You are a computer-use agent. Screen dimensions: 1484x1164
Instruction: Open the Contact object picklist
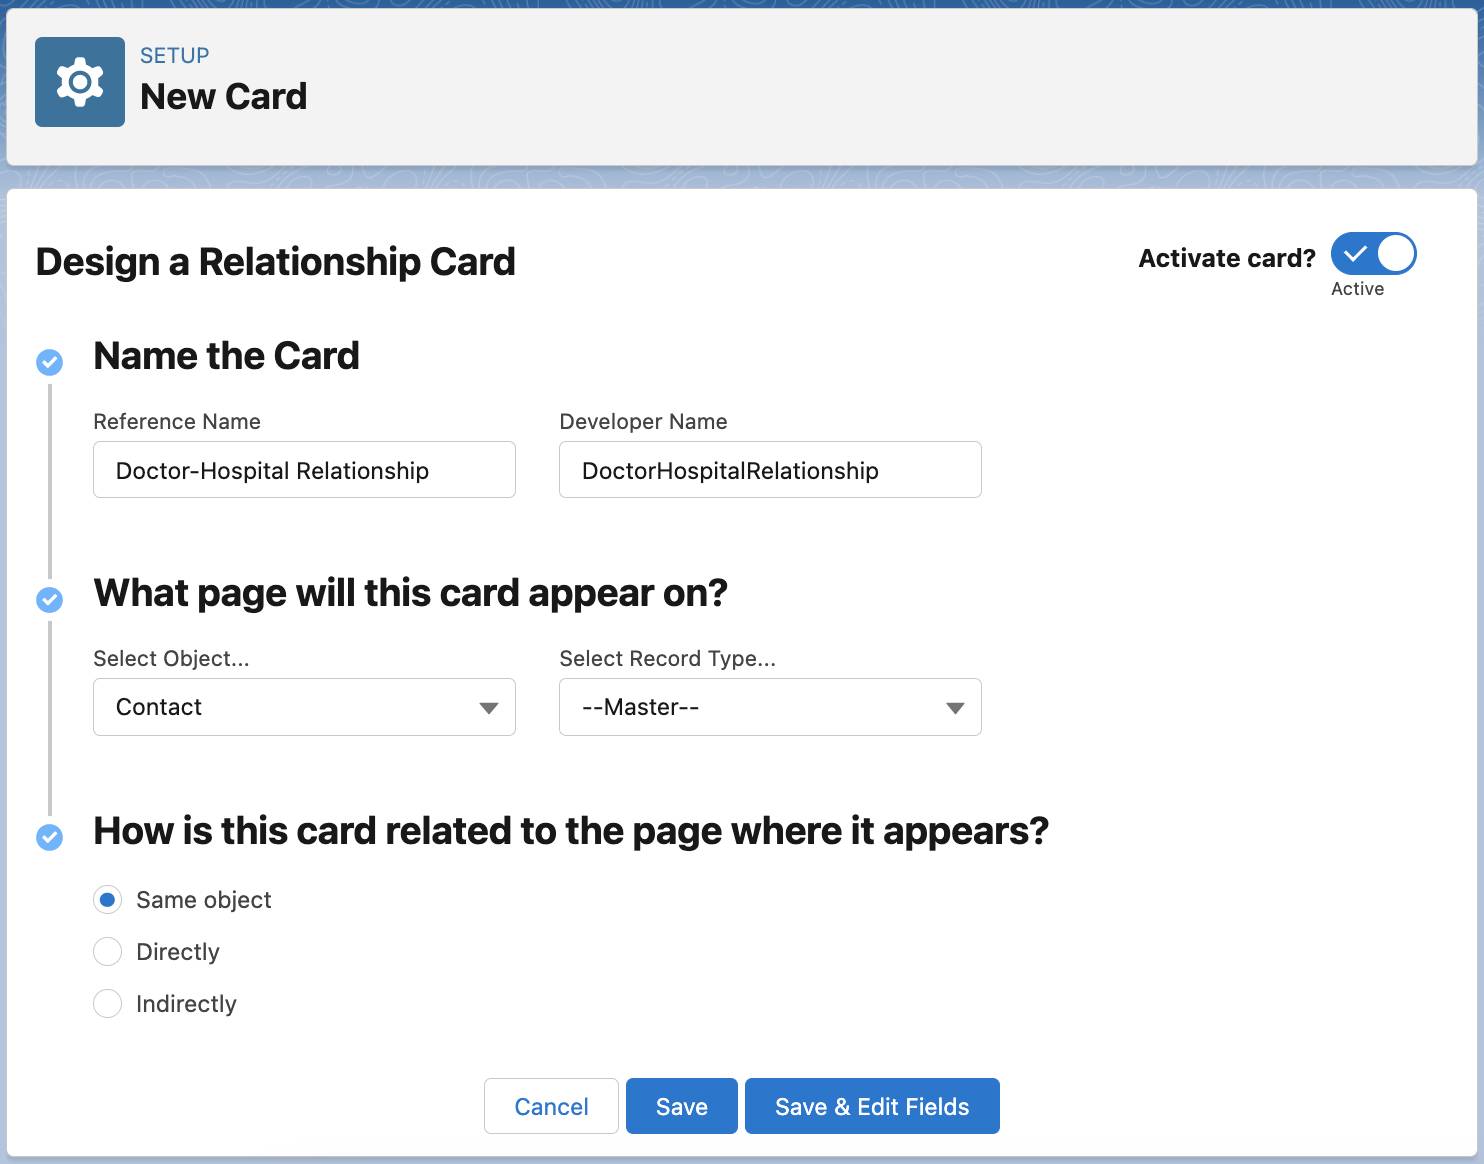point(303,707)
